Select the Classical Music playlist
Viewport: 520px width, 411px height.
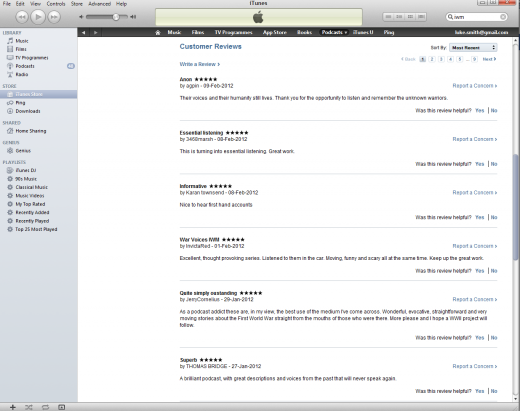tap(31, 187)
